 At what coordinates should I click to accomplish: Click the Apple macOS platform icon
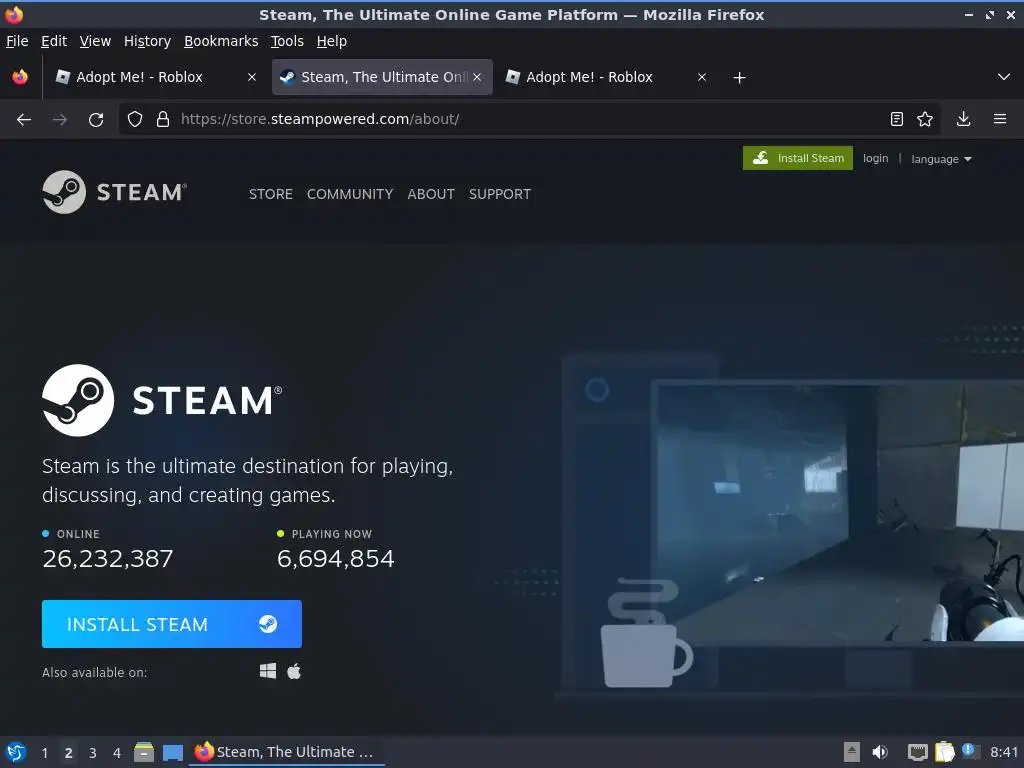294,671
